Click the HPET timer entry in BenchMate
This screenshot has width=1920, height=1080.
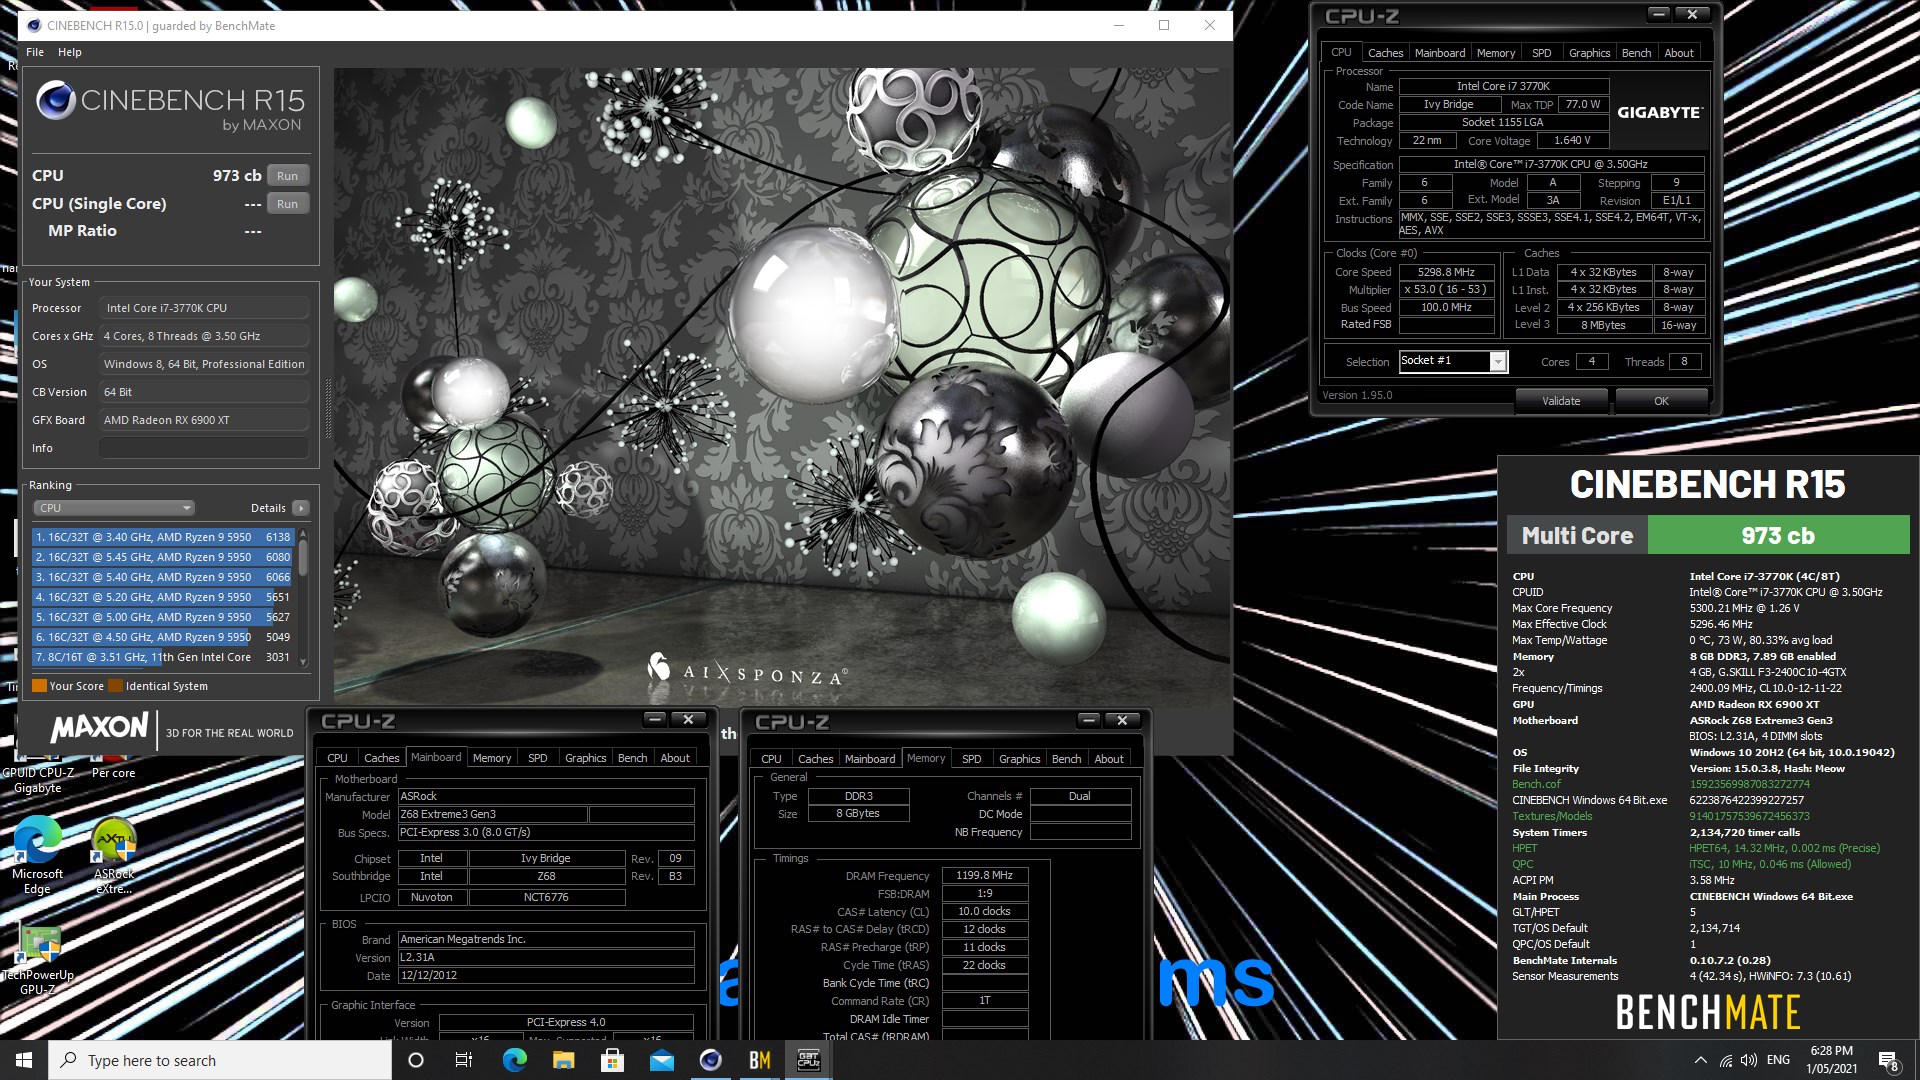(1524, 848)
